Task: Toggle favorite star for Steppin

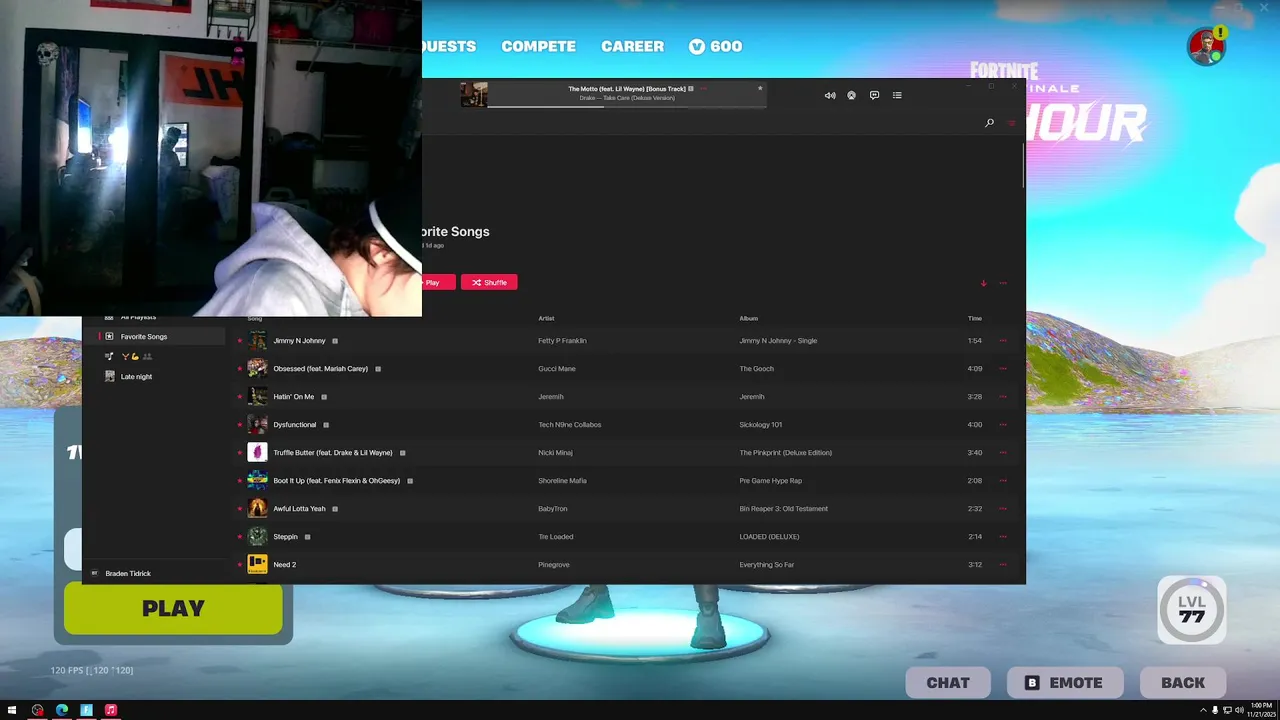Action: (240, 537)
